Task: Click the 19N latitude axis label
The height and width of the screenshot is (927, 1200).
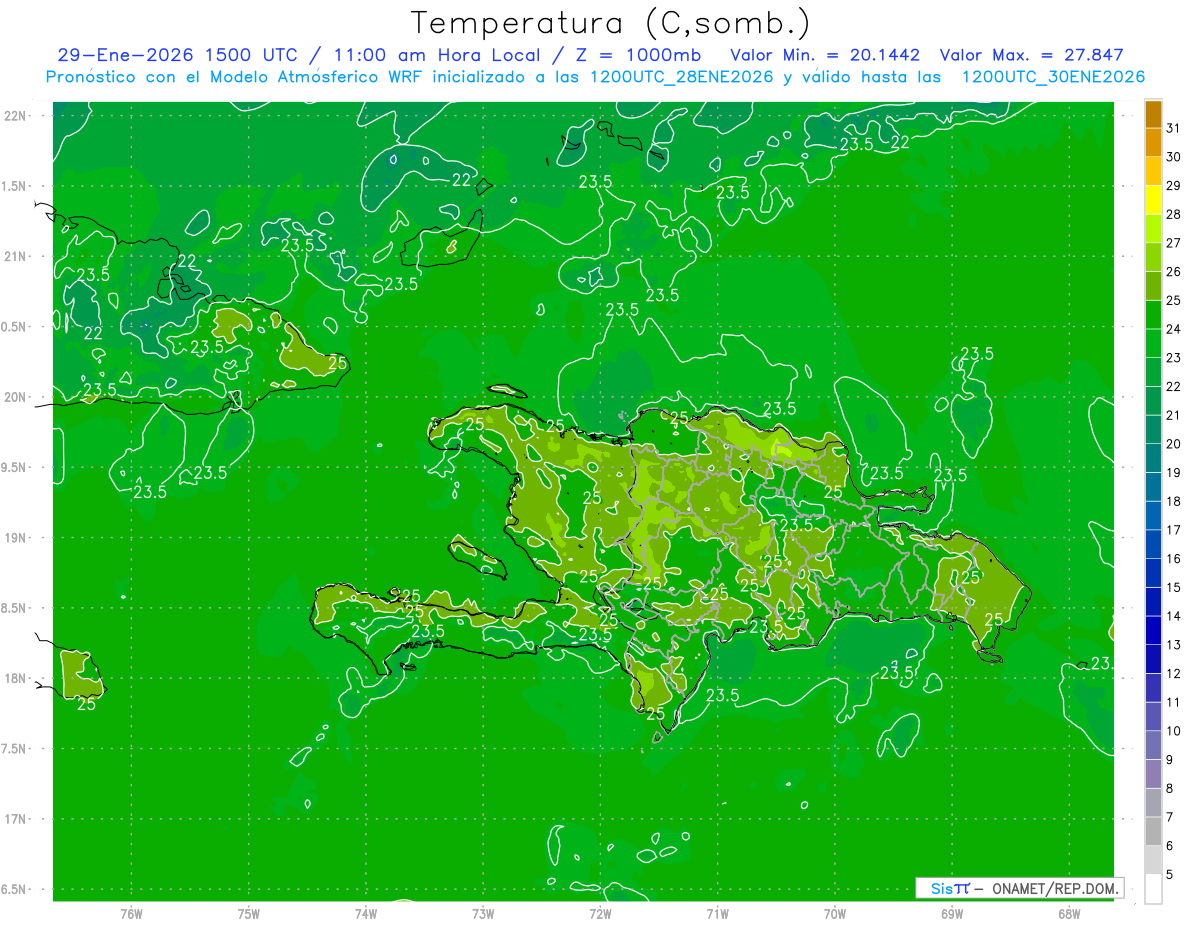Action: coord(17,538)
